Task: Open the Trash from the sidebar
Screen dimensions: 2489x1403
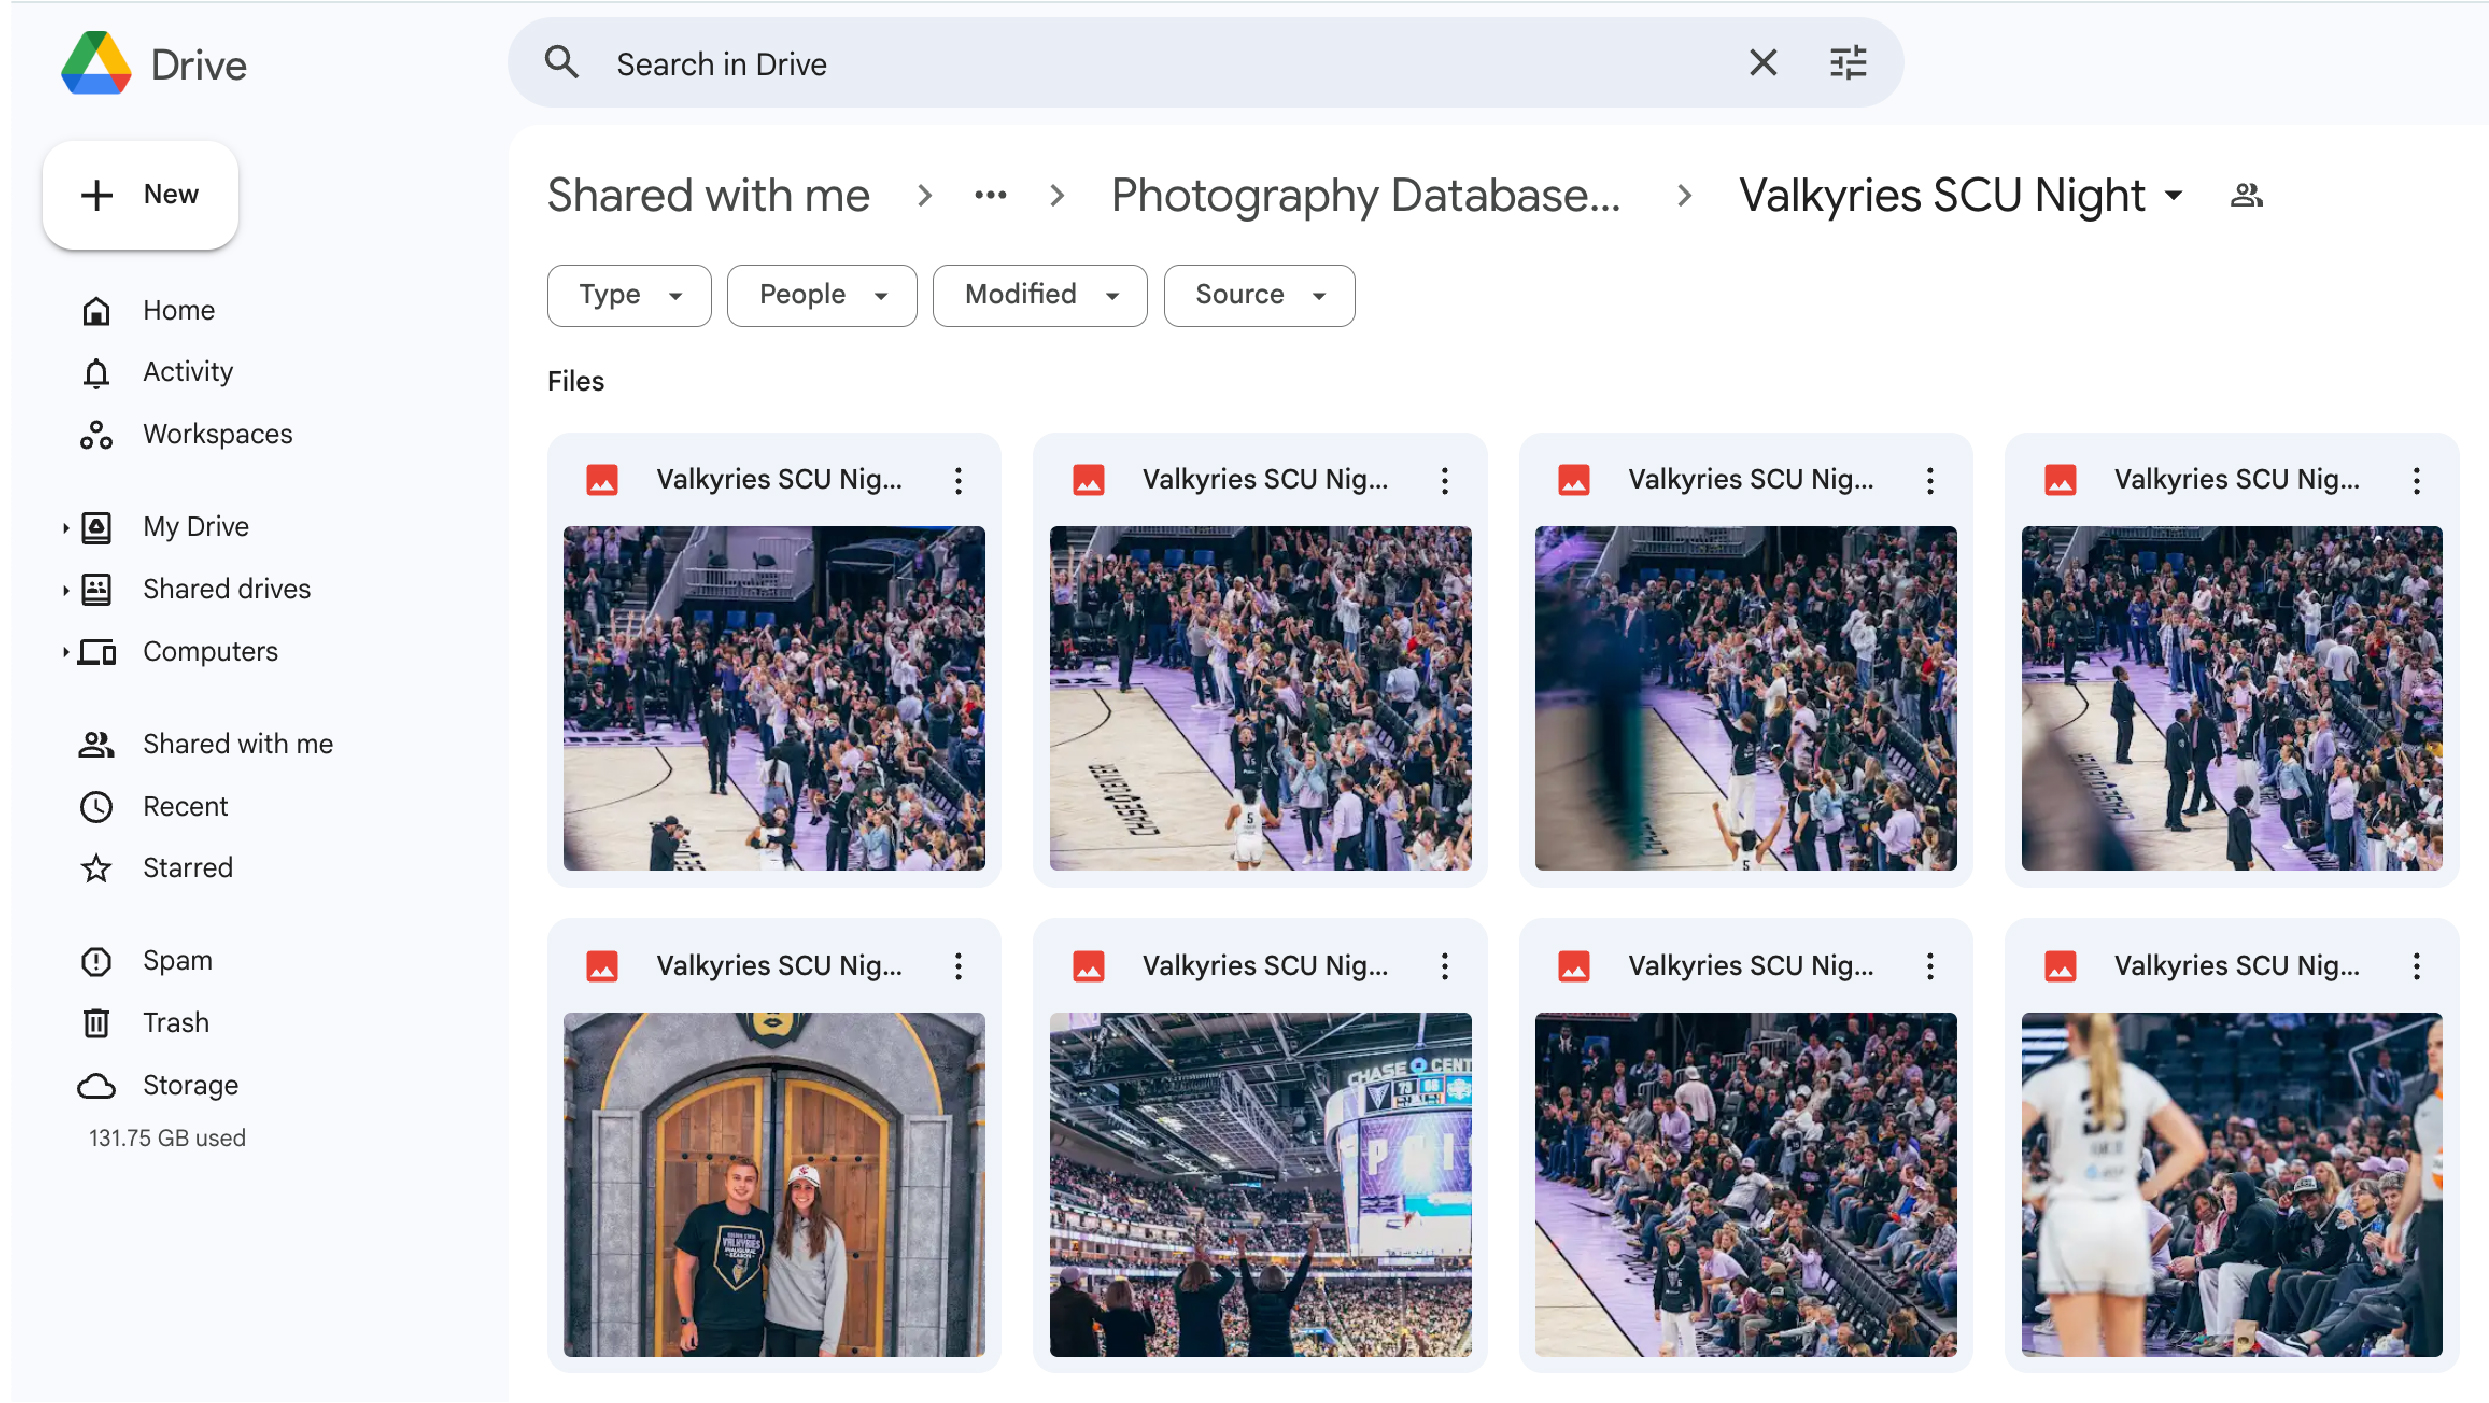Action: (175, 1022)
